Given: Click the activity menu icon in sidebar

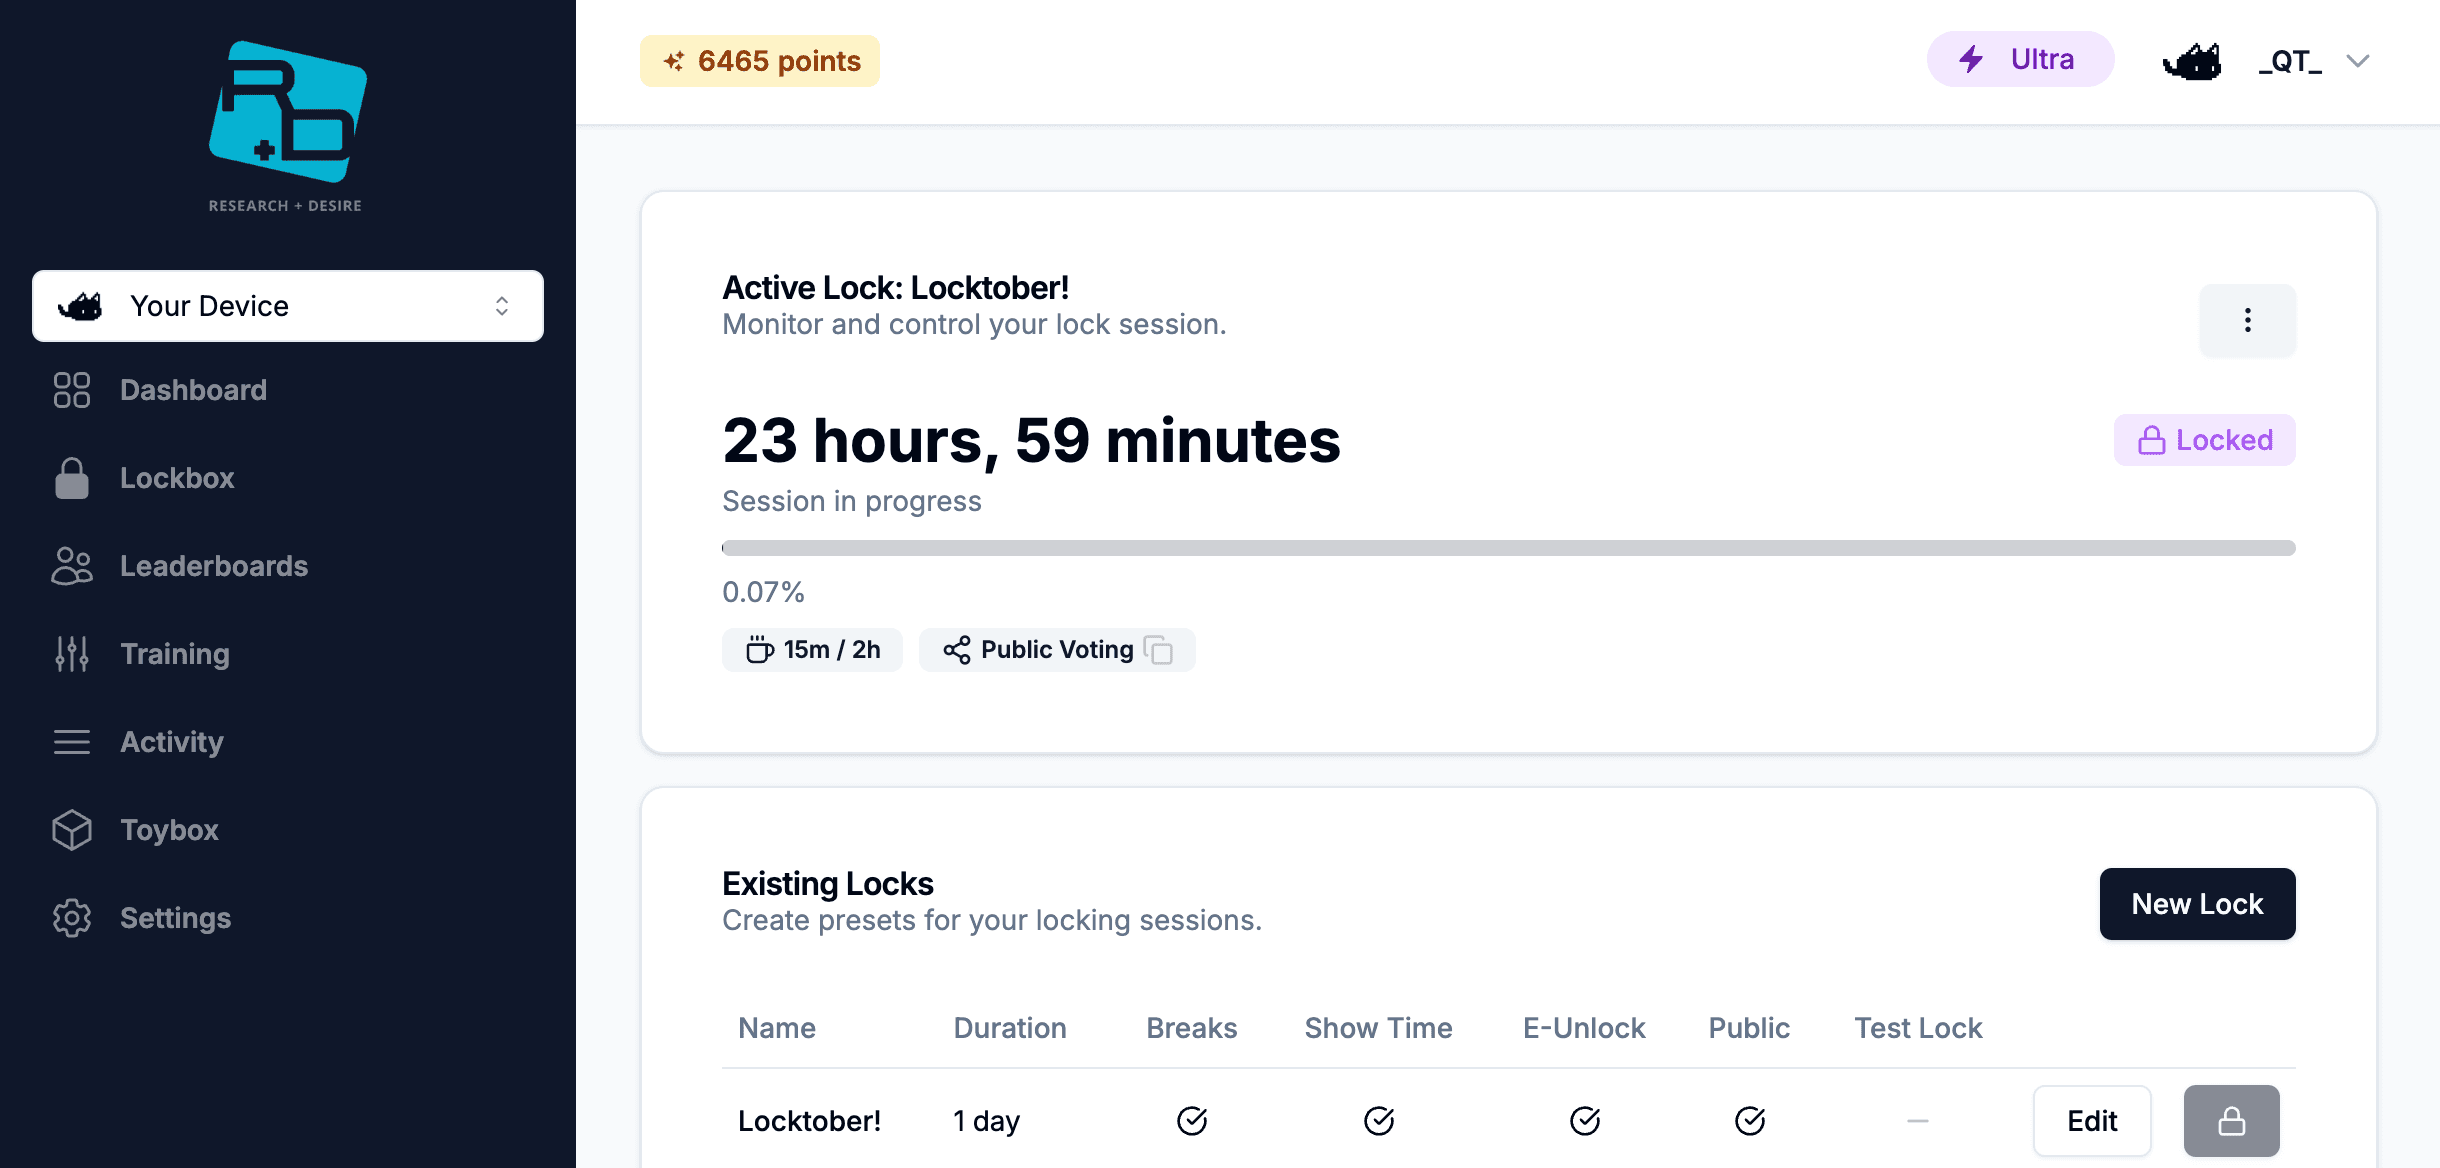Looking at the screenshot, I should pyautogui.click(x=70, y=740).
